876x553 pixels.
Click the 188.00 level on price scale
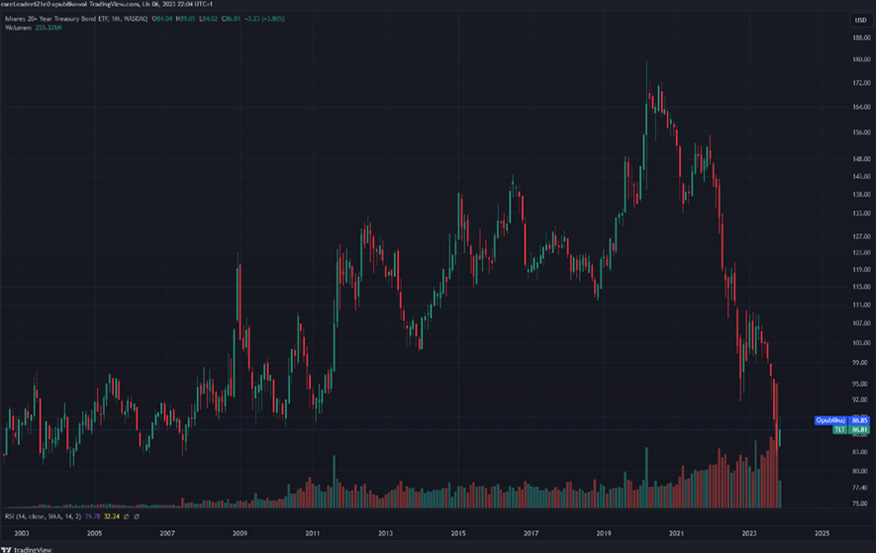click(x=859, y=38)
